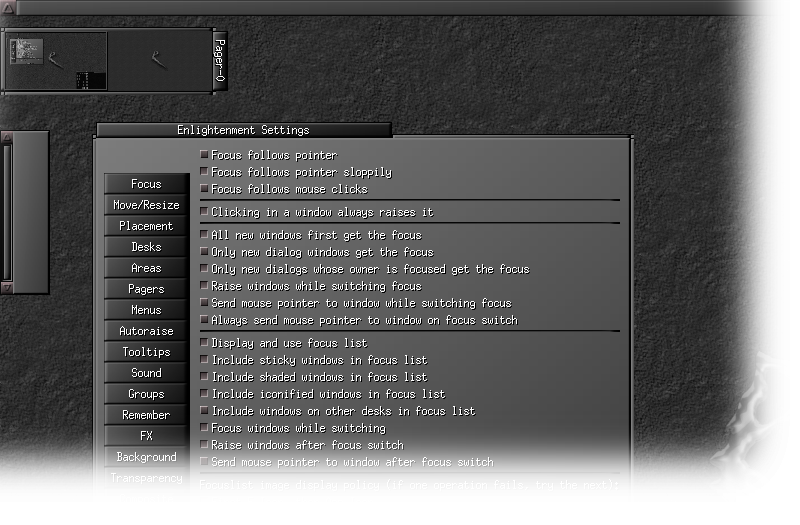Image resolution: width=800 pixels, height=525 pixels.
Task: Open the Background settings
Action: (x=146, y=457)
